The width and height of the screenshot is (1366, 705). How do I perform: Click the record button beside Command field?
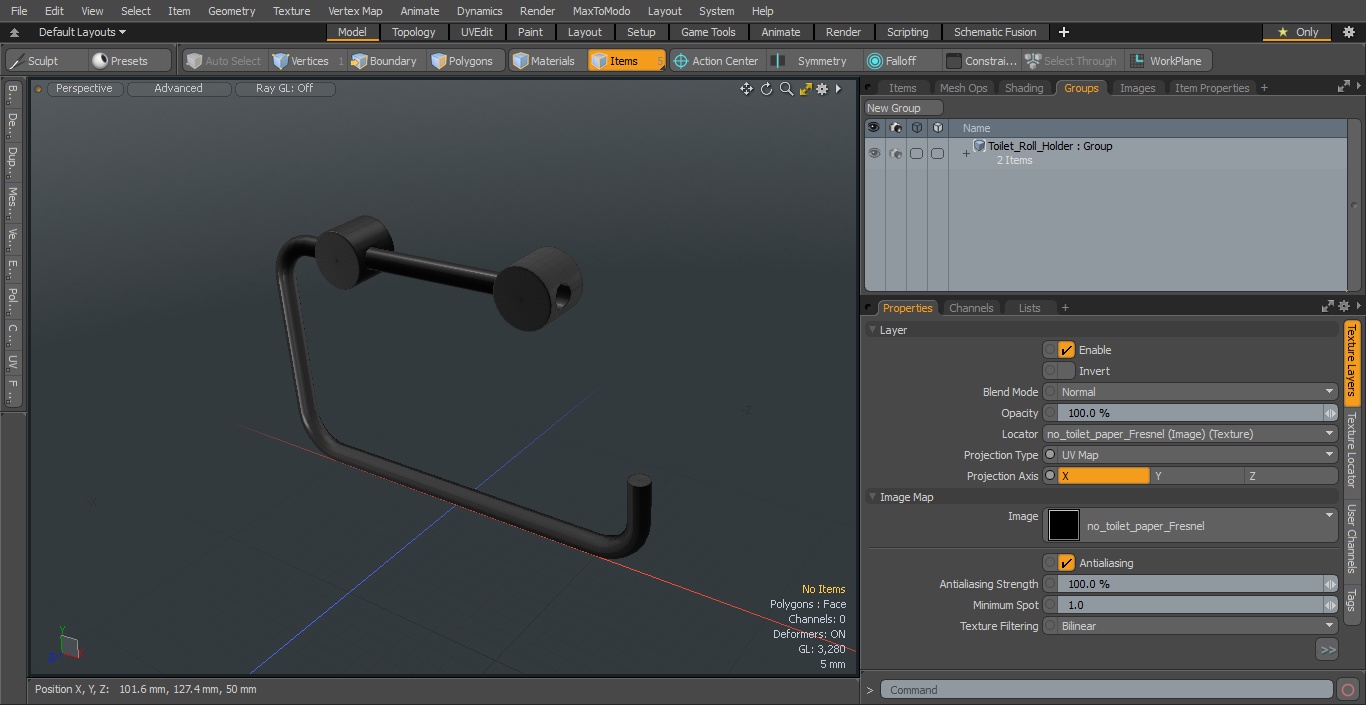point(1348,690)
